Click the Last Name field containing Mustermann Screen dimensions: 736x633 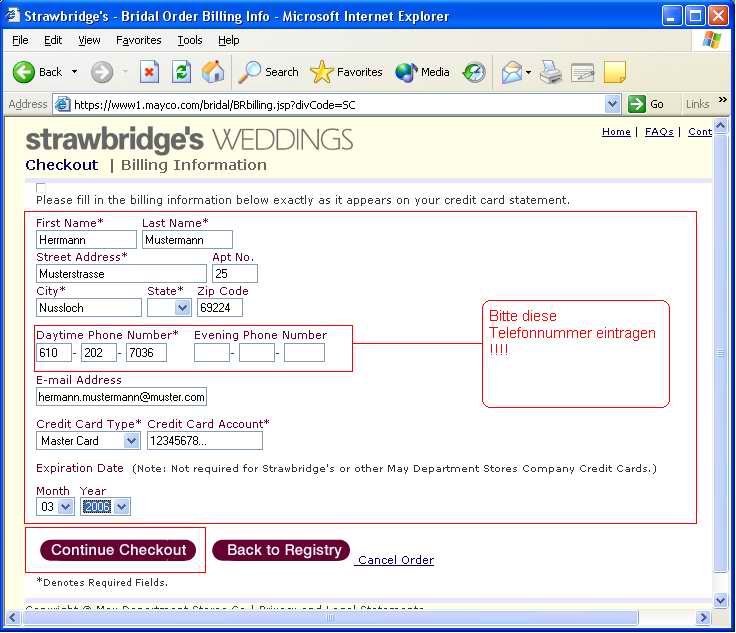coord(187,240)
